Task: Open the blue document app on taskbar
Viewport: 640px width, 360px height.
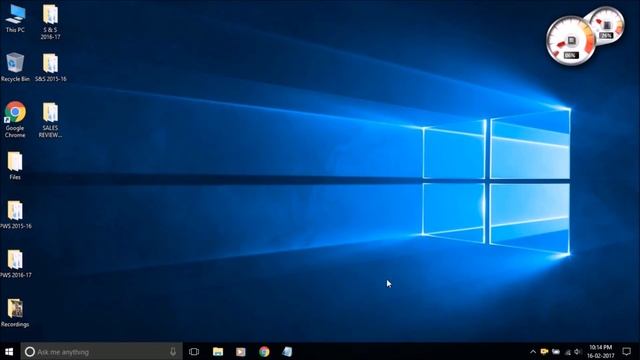Action: (x=287, y=352)
